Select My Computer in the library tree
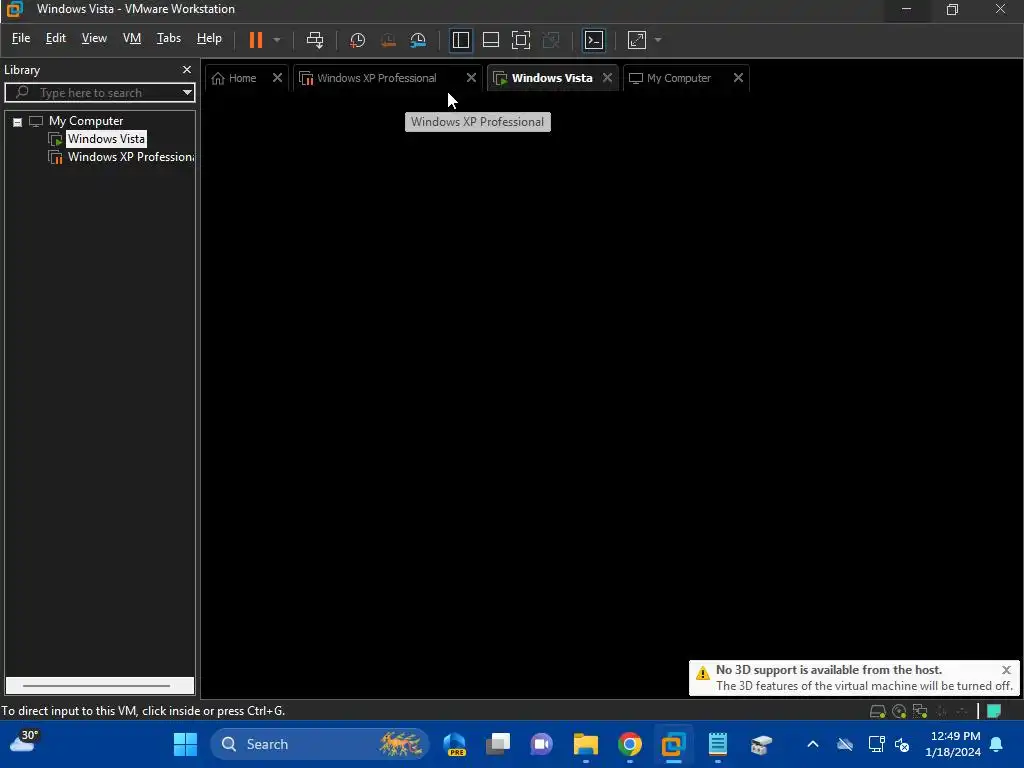The image size is (1024, 768). 86,121
